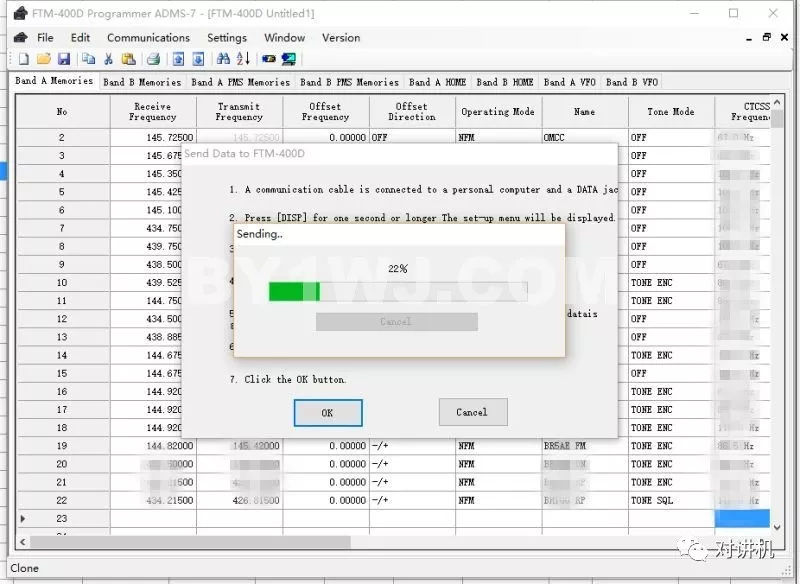
Task: Switch to the Band B PMS Memories tab
Action: point(349,82)
